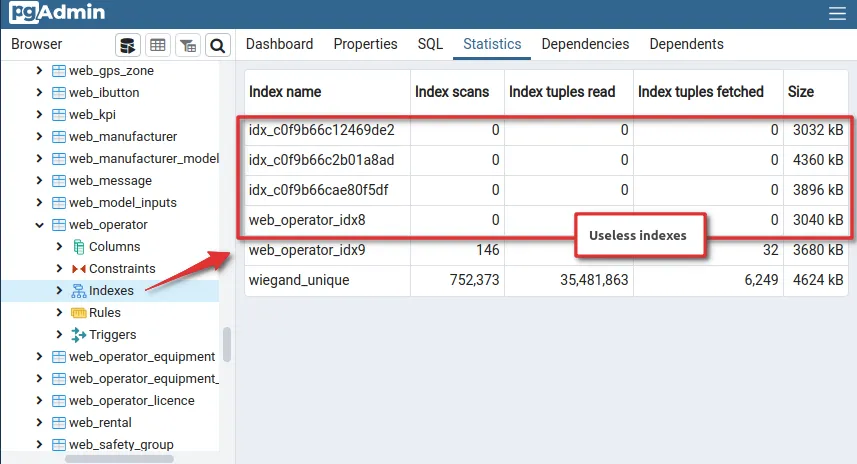Open the Search Objects magnifier icon
The height and width of the screenshot is (464, 857).
point(218,45)
